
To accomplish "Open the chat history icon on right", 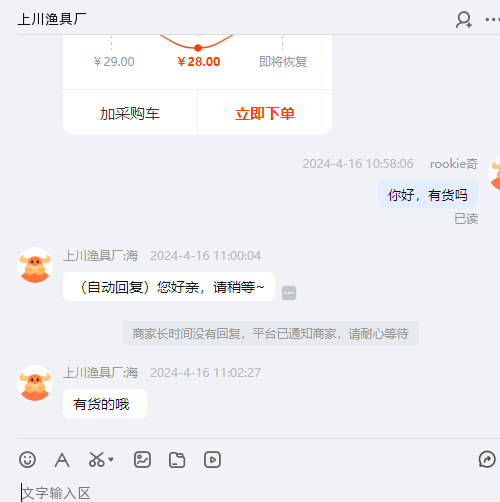I will tap(487, 460).
